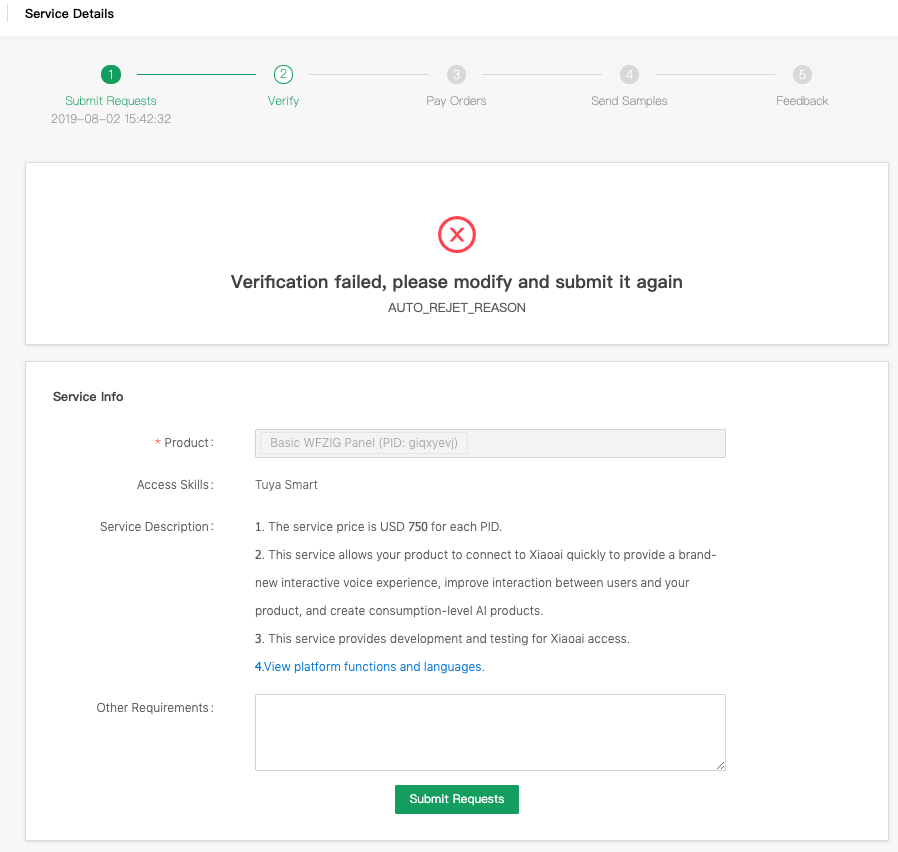Click the progress line between steps 1 and 2
This screenshot has height=852, width=898.
point(196,74)
